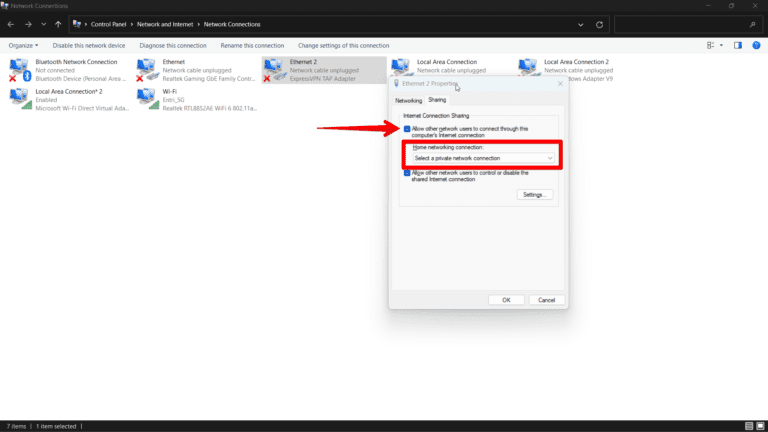Click Control Panel in address bar

coord(108,24)
